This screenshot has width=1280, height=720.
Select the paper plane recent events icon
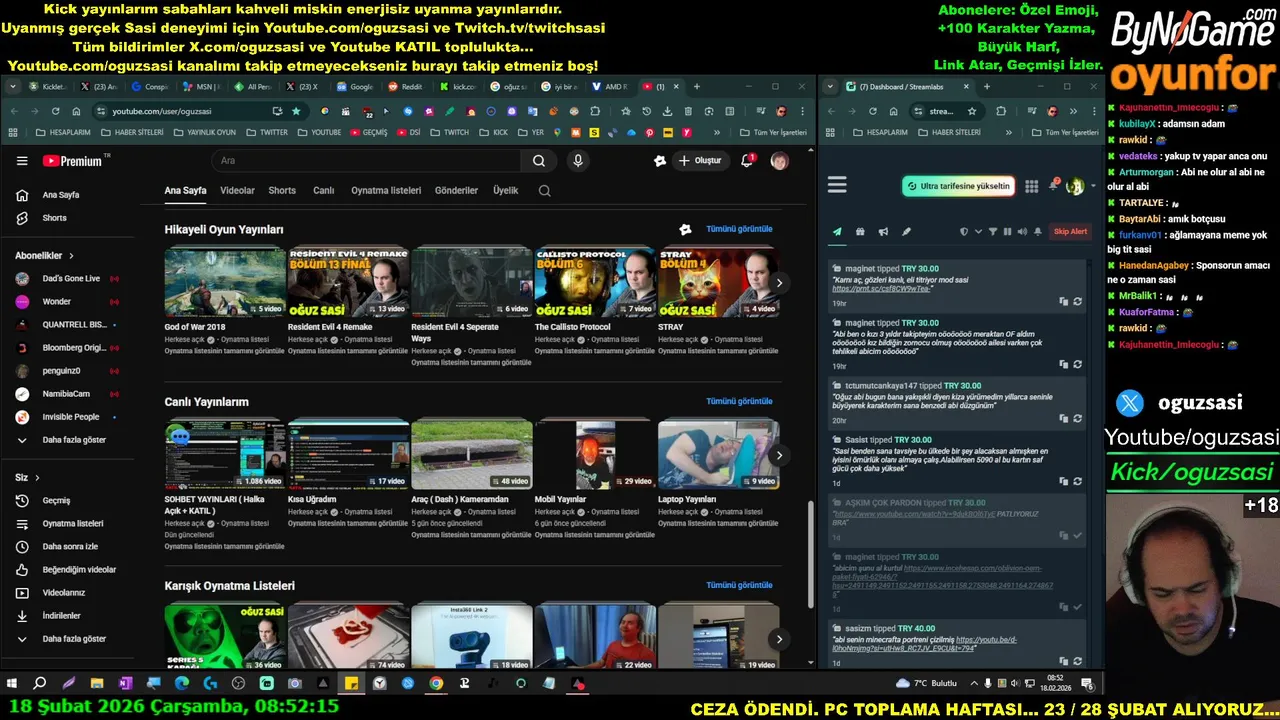coord(837,232)
